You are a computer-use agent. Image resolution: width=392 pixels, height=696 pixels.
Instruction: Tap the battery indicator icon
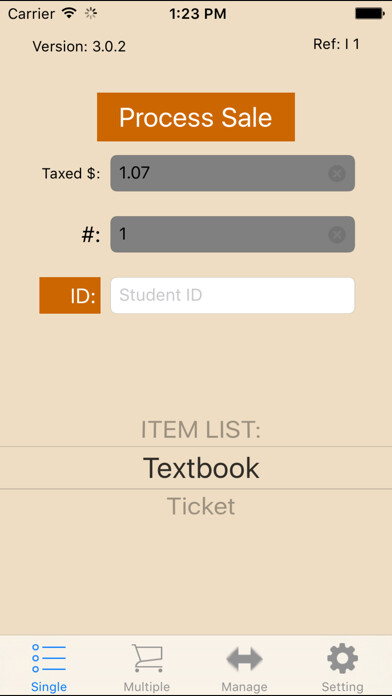369,14
